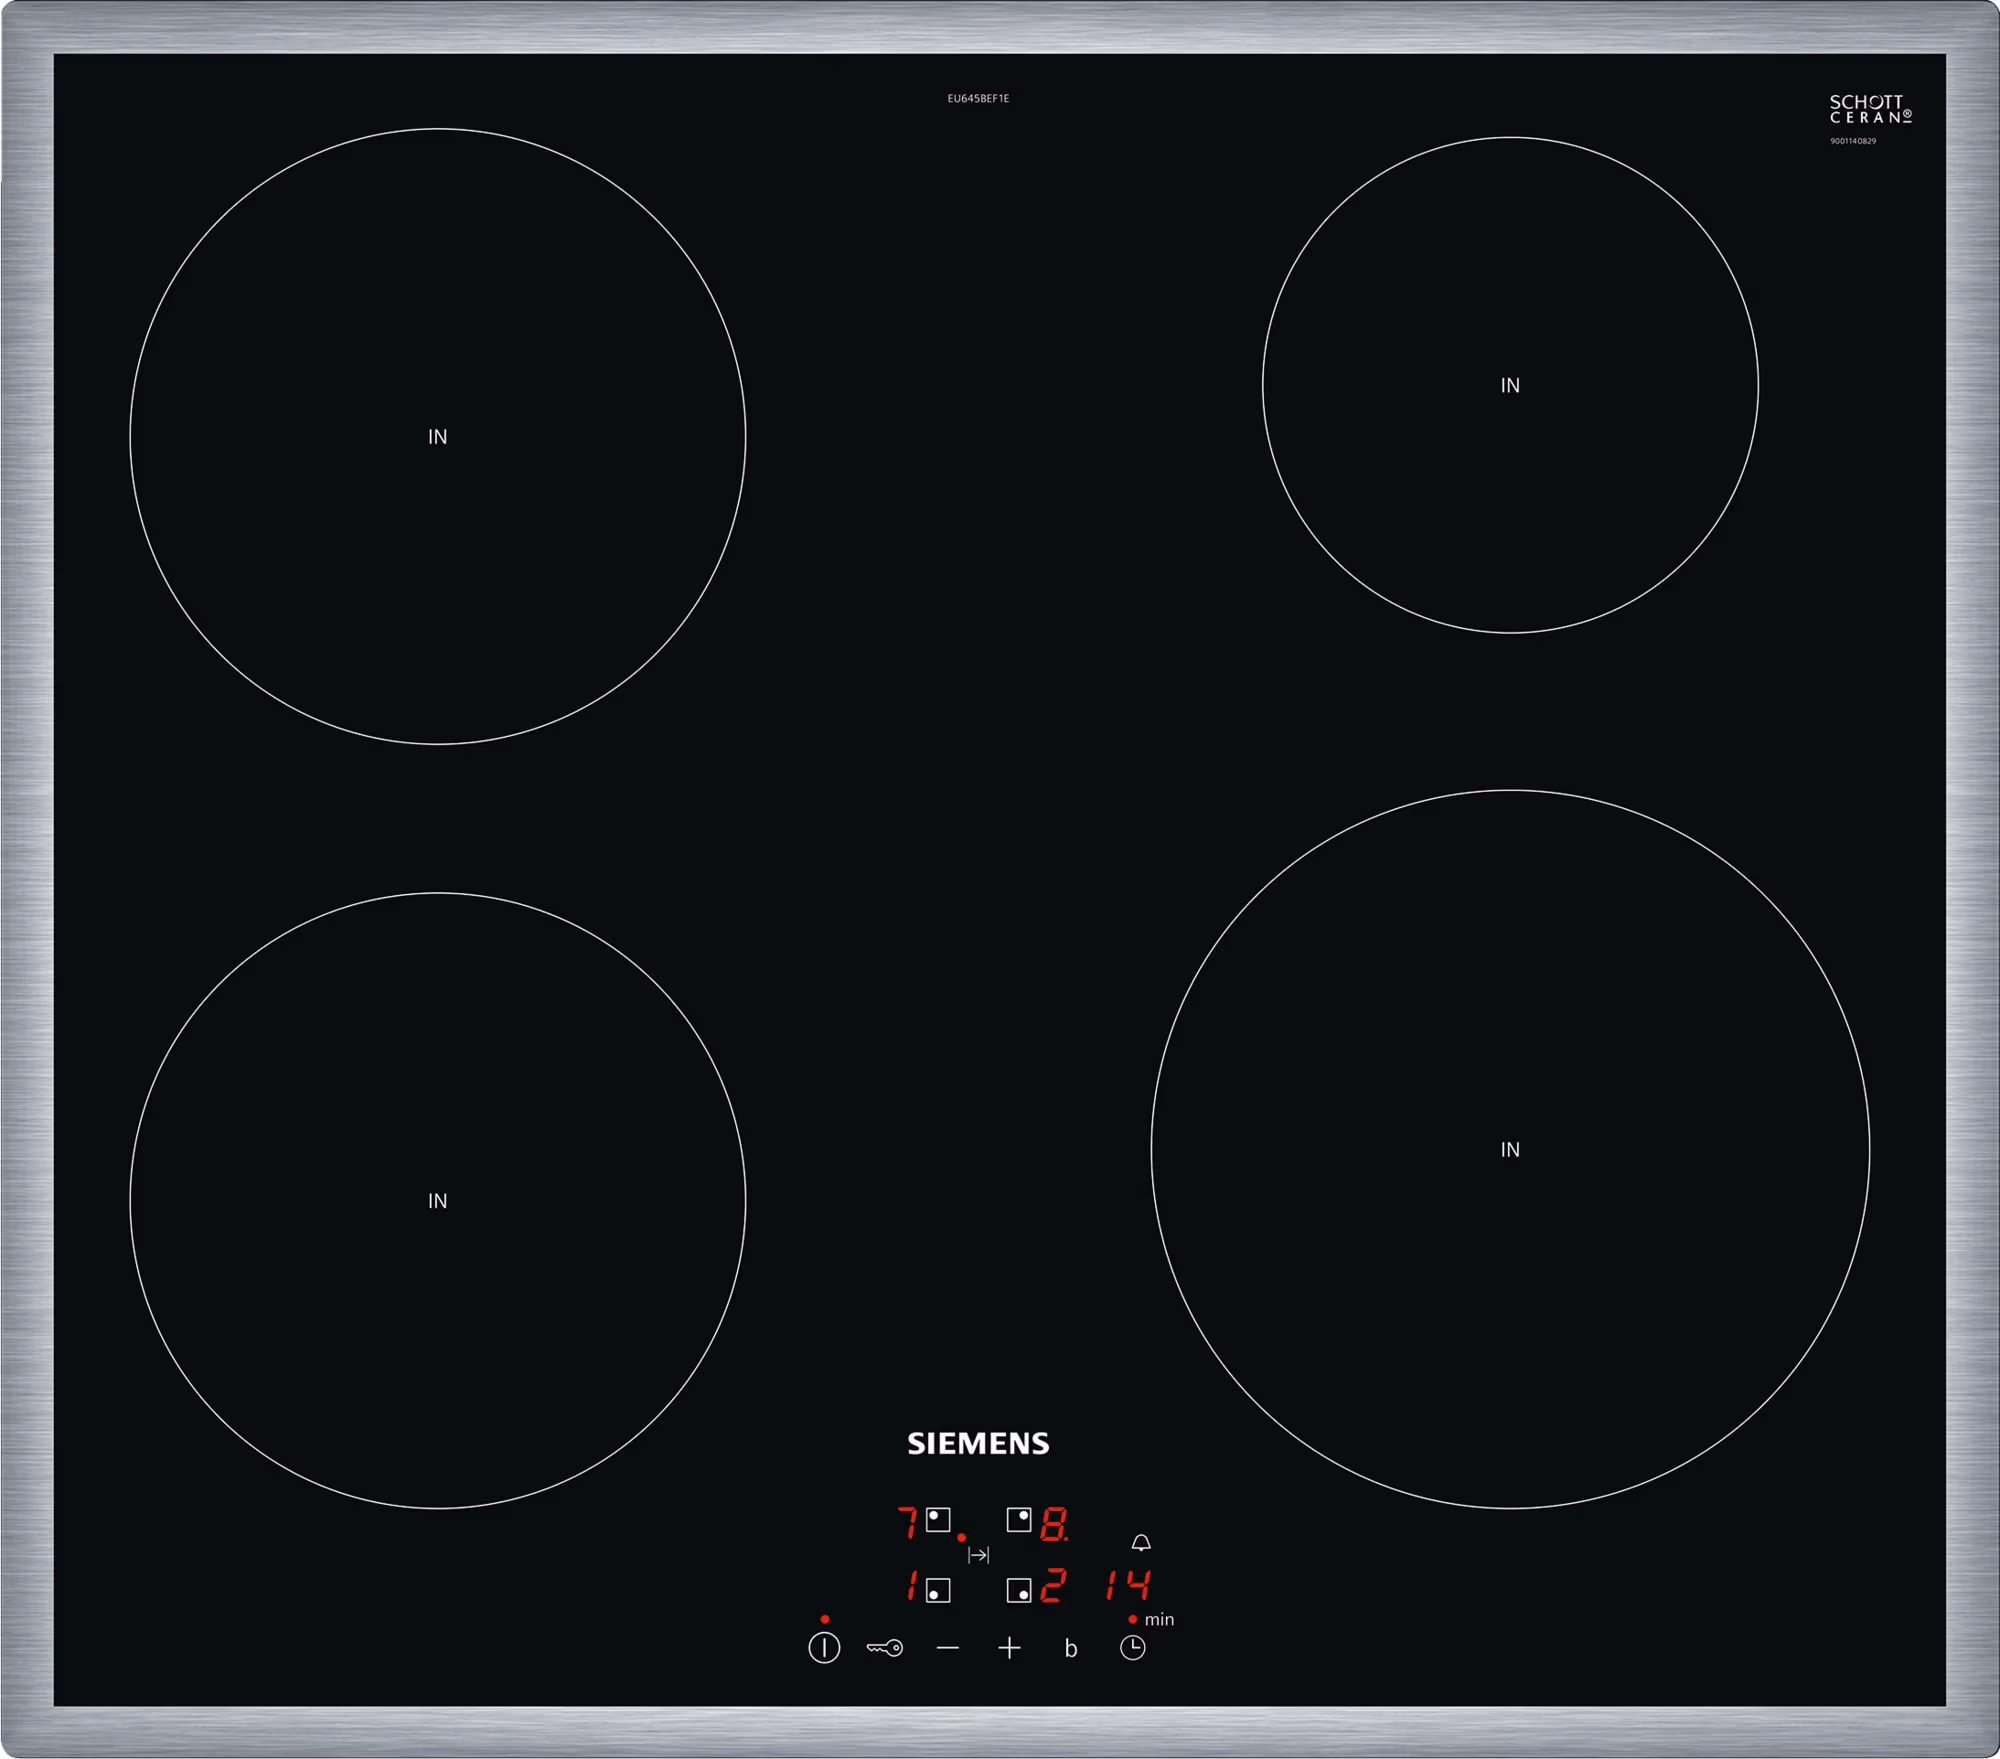Select the rear-left zone square symbol
The height and width of the screenshot is (1759, 2000).
pyautogui.click(x=938, y=1520)
